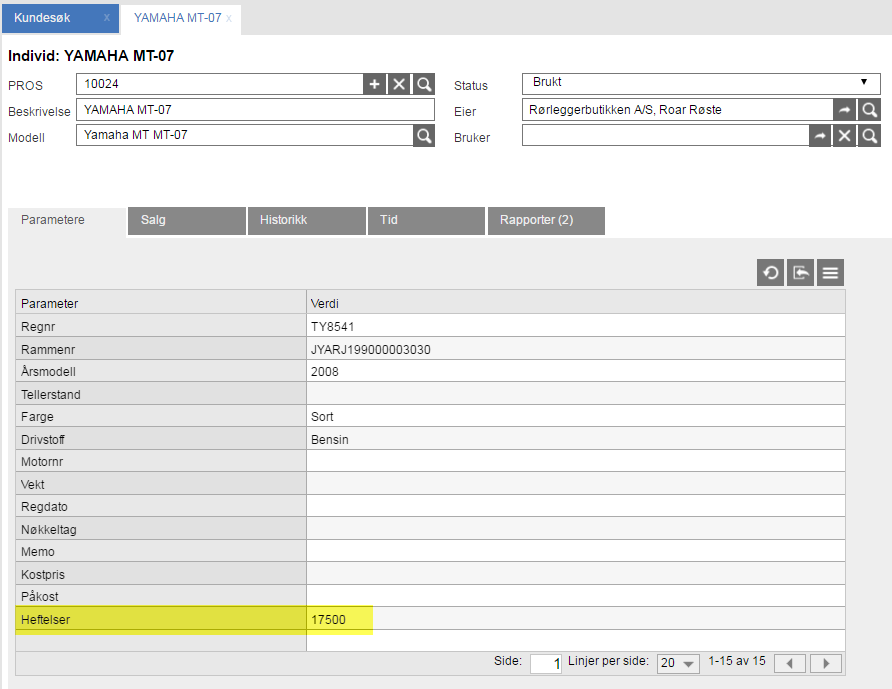Viewport: 892px width, 689px height.
Task: Go to owner using Eier arrow icon
Action: pyautogui.click(x=845, y=110)
